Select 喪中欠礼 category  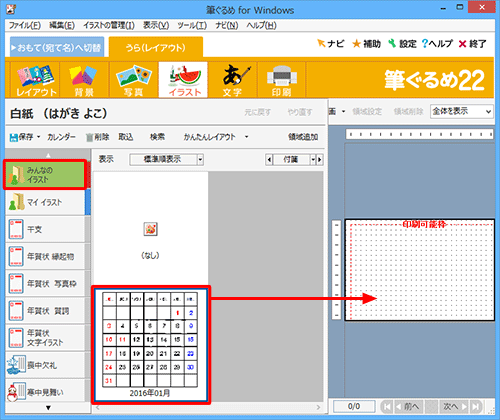click(45, 365)
